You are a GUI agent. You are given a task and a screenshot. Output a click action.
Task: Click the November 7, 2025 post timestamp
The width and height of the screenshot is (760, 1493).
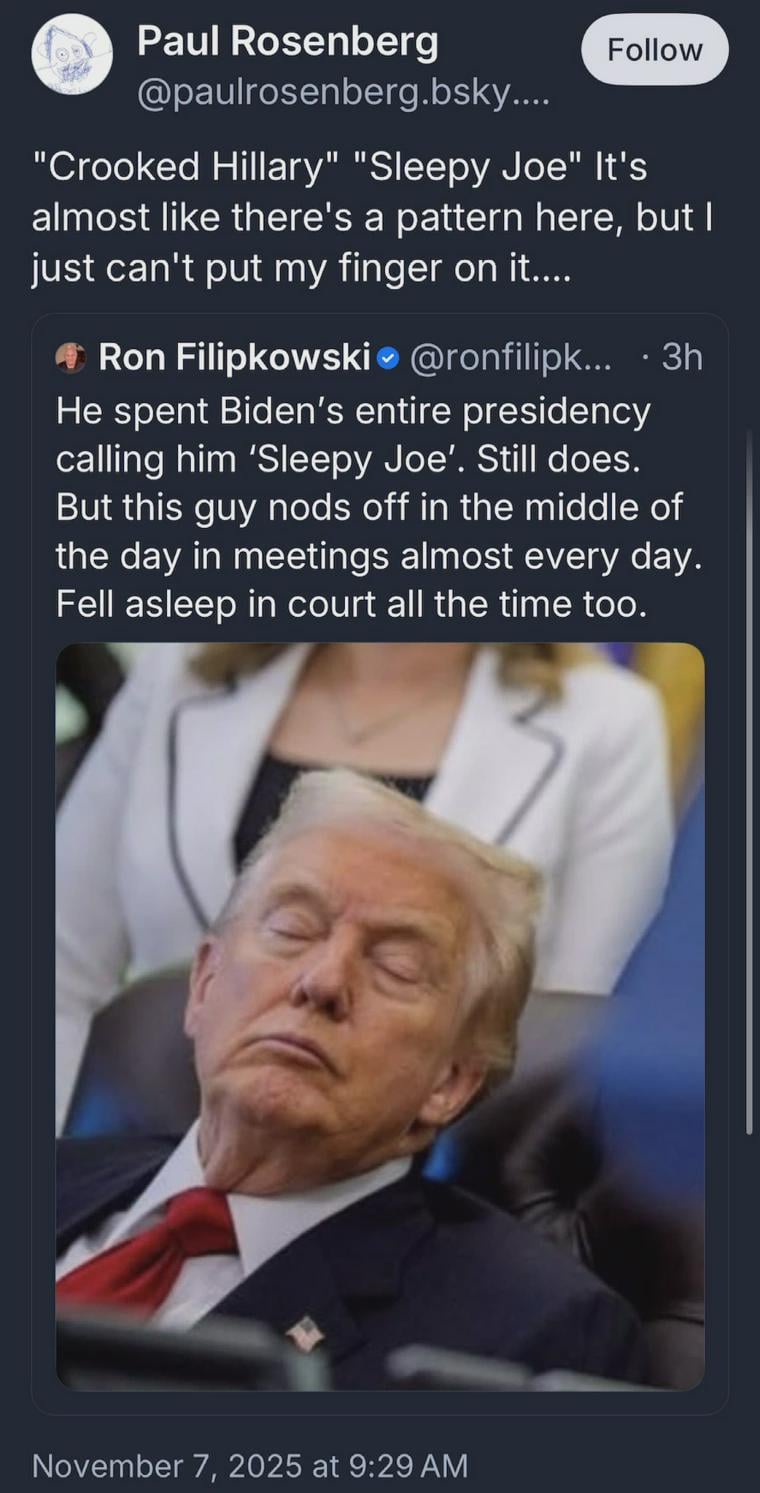click(250, 1466)
